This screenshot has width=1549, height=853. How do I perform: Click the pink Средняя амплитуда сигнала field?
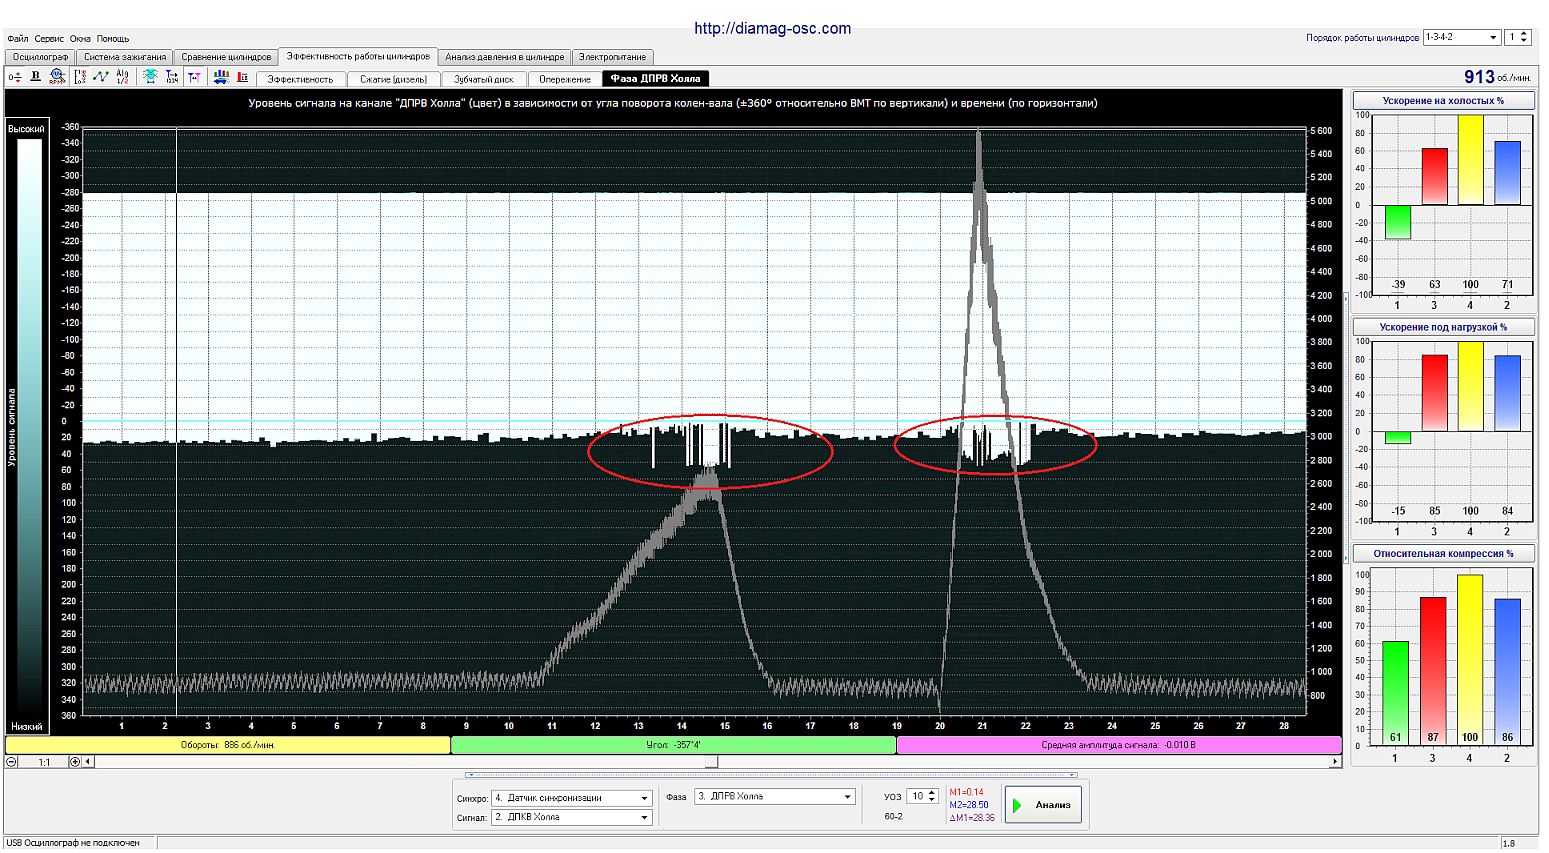tap(1118, 745)
